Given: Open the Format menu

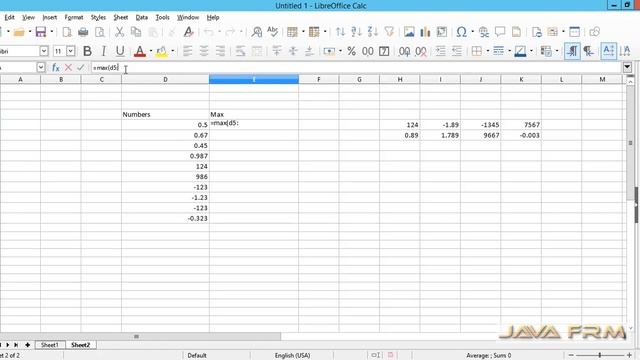Looking at the screenshot, I should coord(74,17).
